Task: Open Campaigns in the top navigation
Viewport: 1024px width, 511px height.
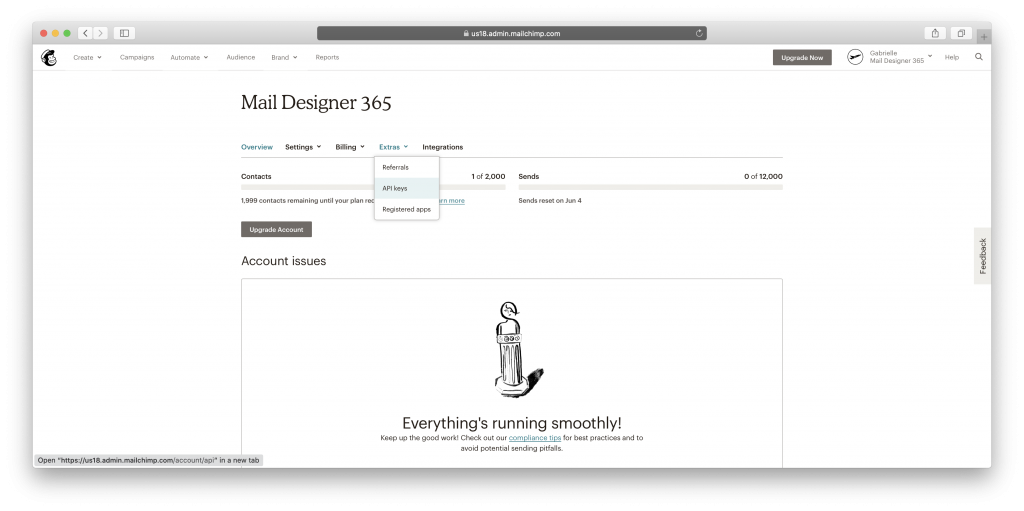Action: (137, 58)
